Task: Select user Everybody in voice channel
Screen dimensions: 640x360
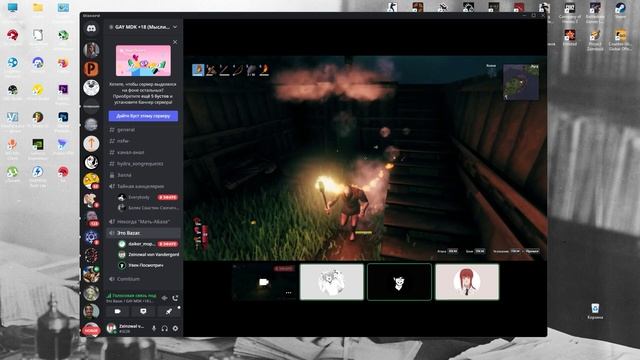Action: point(139,197)
